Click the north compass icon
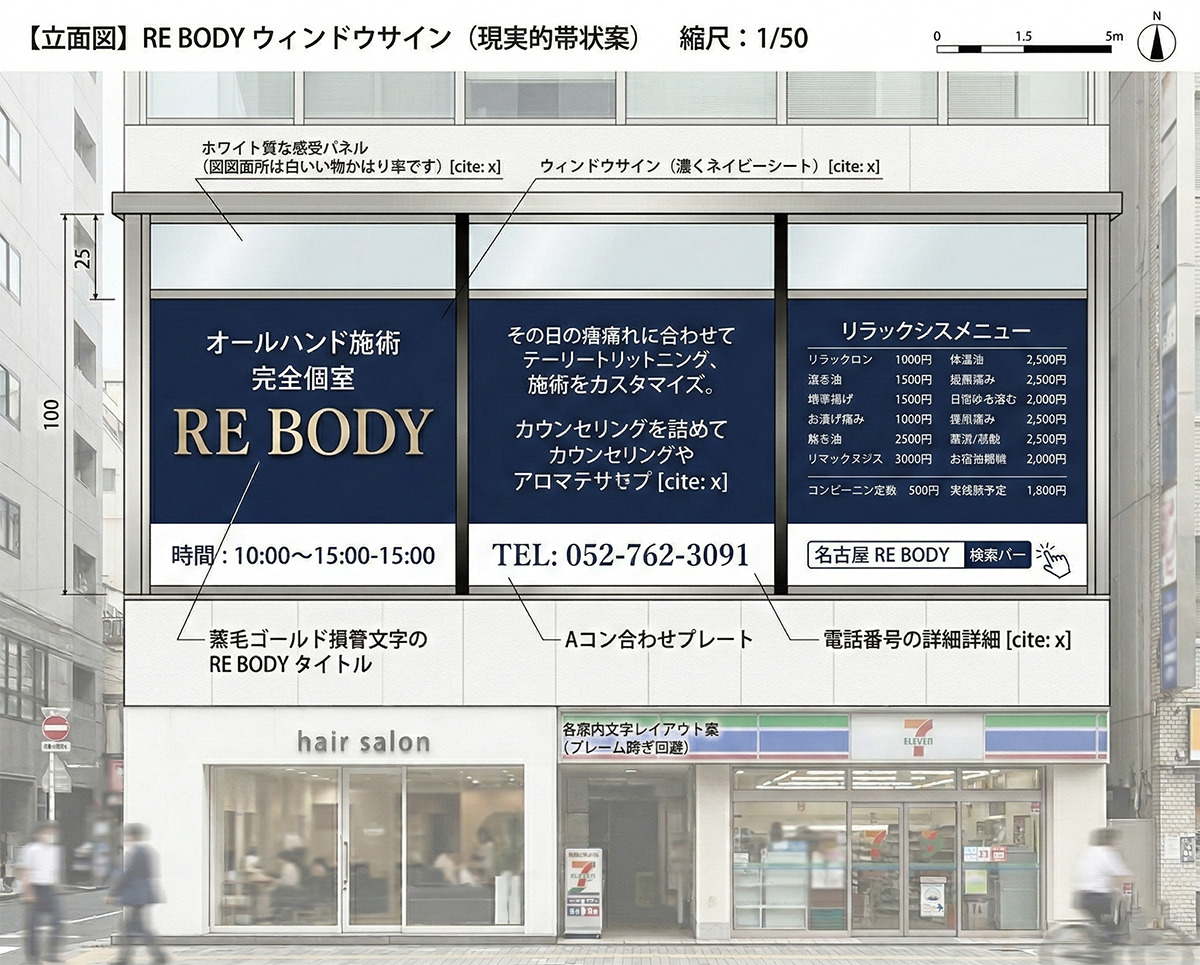 tap(1155, 40)
